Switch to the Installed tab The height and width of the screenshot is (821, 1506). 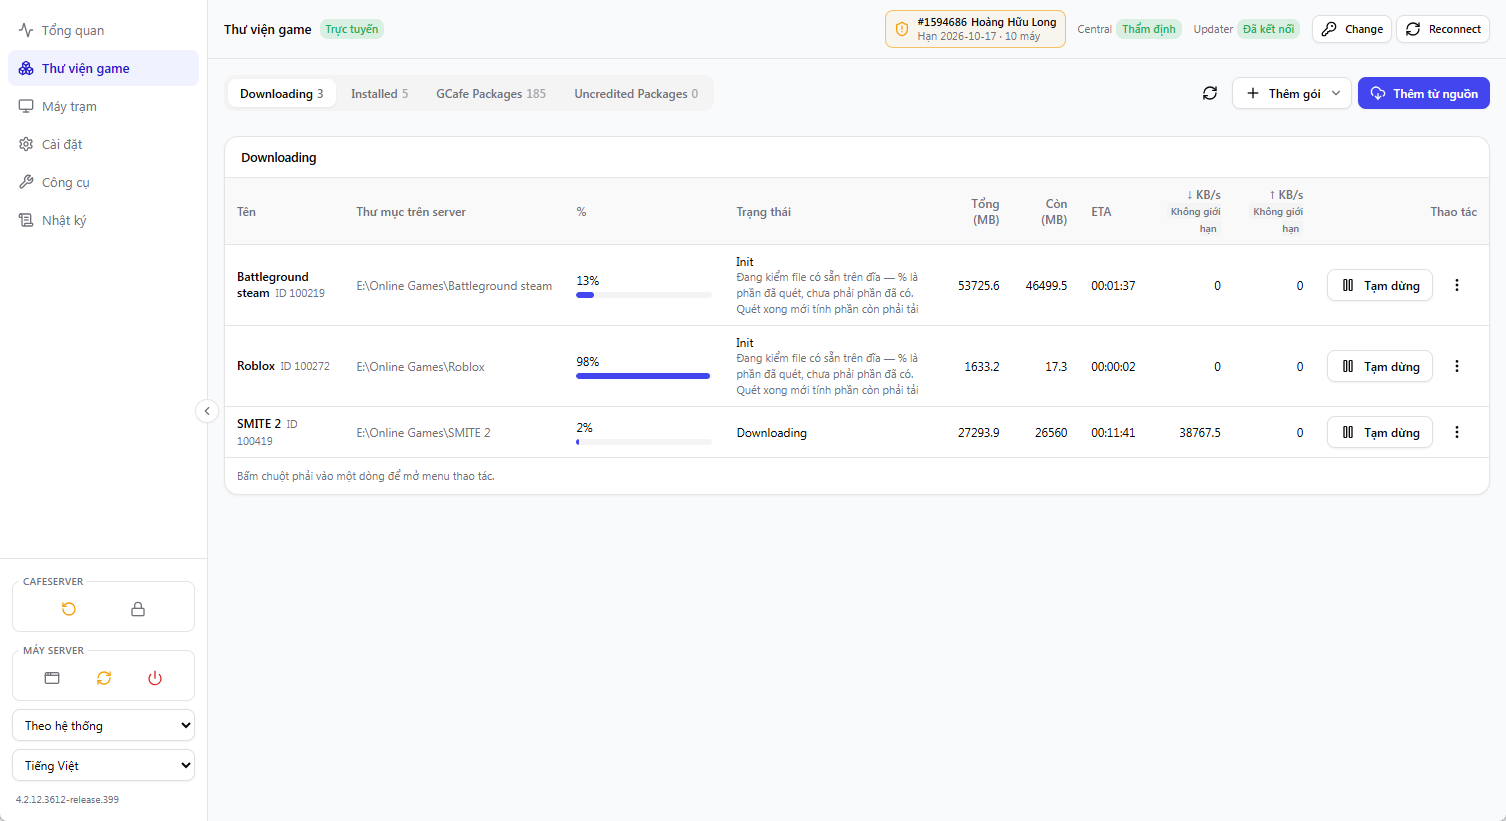[379, 93]
